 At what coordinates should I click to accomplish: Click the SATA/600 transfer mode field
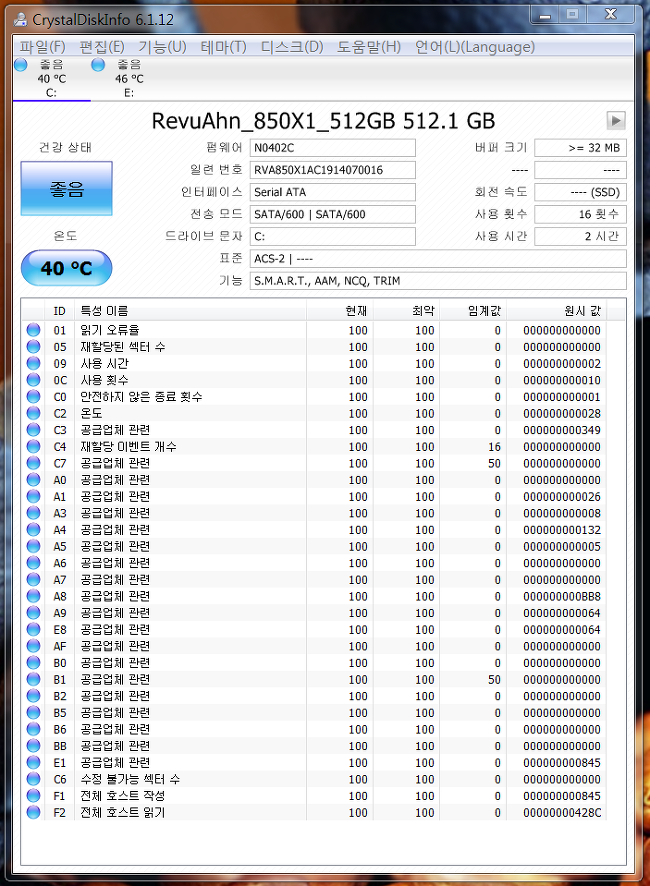pyautogui.click(x=332, y=214)
